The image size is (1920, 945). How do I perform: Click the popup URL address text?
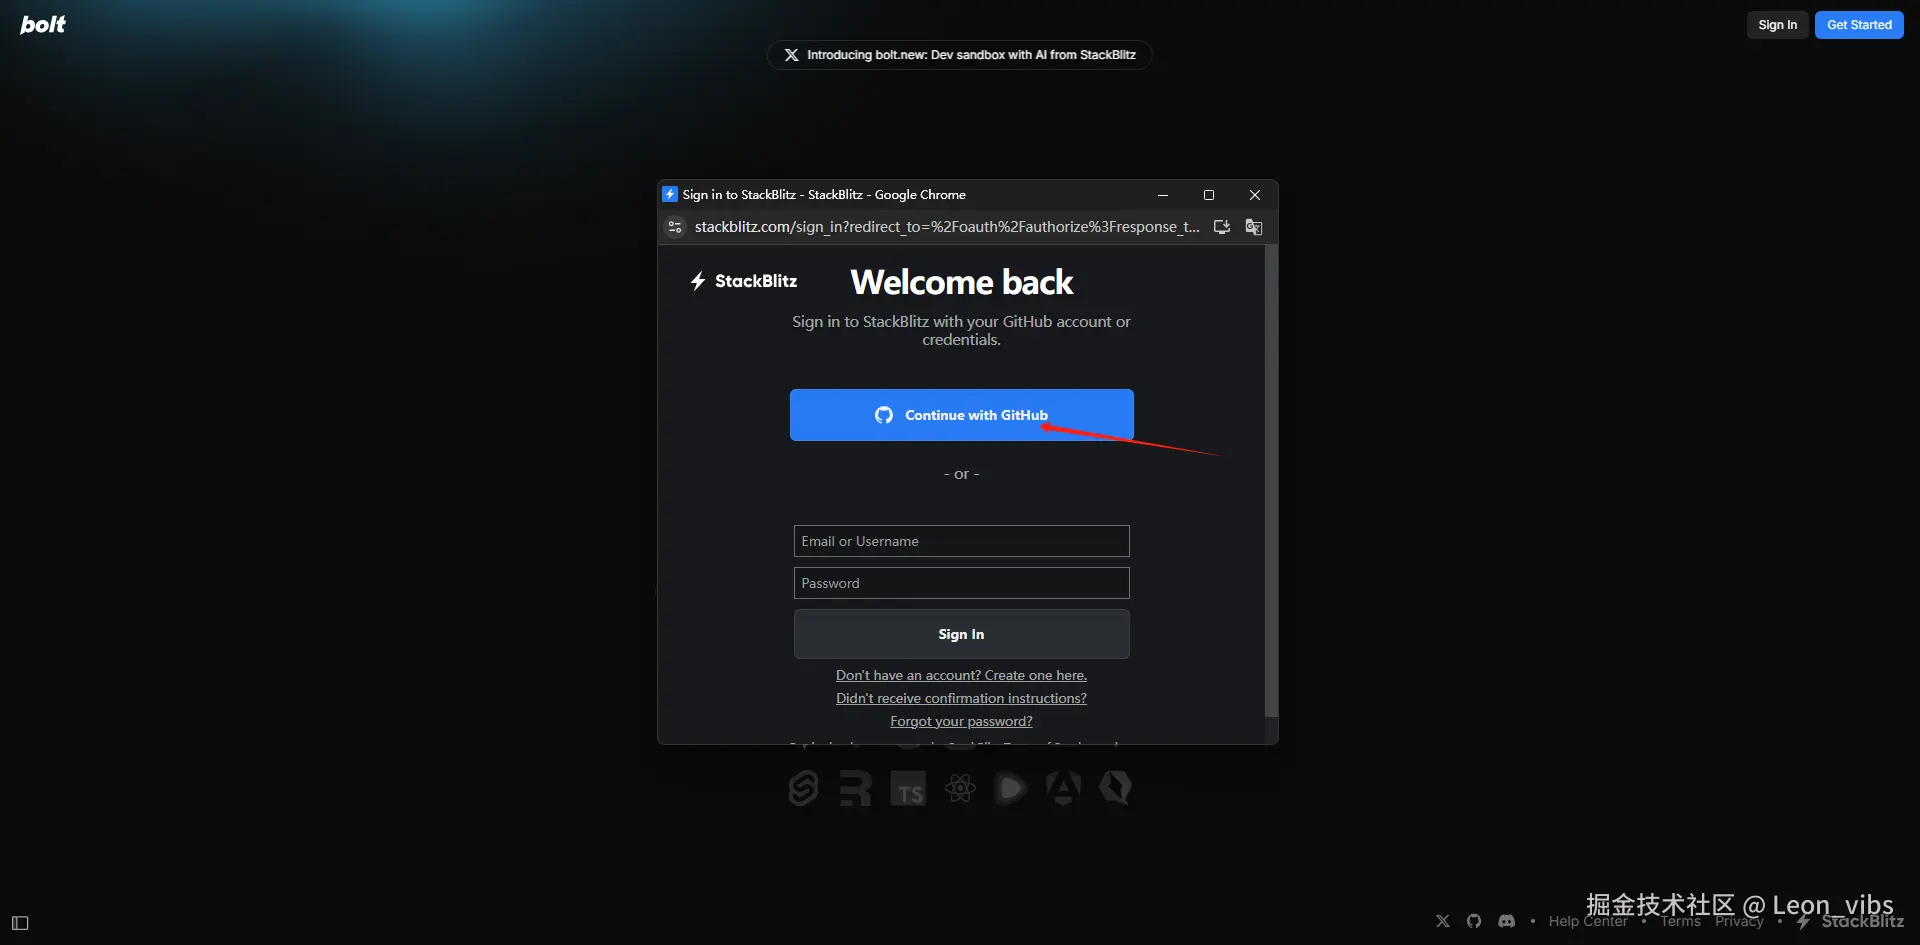point(946,227)
